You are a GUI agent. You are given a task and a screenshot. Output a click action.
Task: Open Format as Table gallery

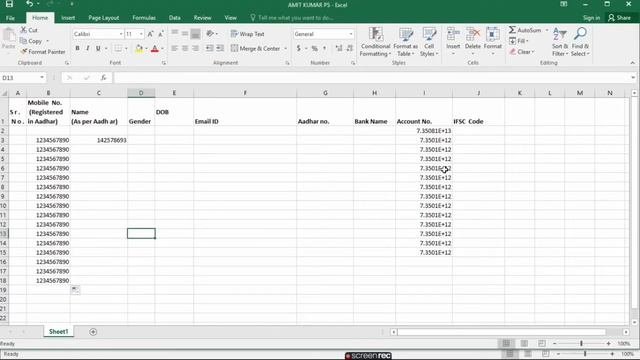click(405, 42)
